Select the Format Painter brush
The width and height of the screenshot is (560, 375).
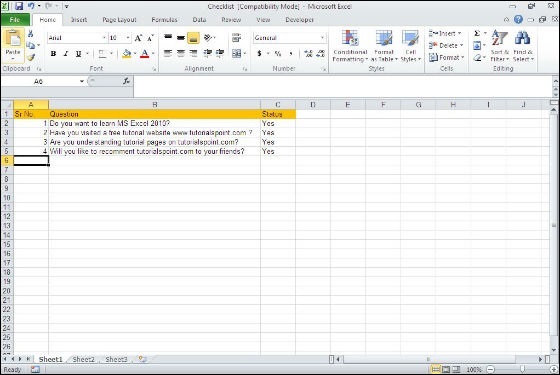point(31,57)
